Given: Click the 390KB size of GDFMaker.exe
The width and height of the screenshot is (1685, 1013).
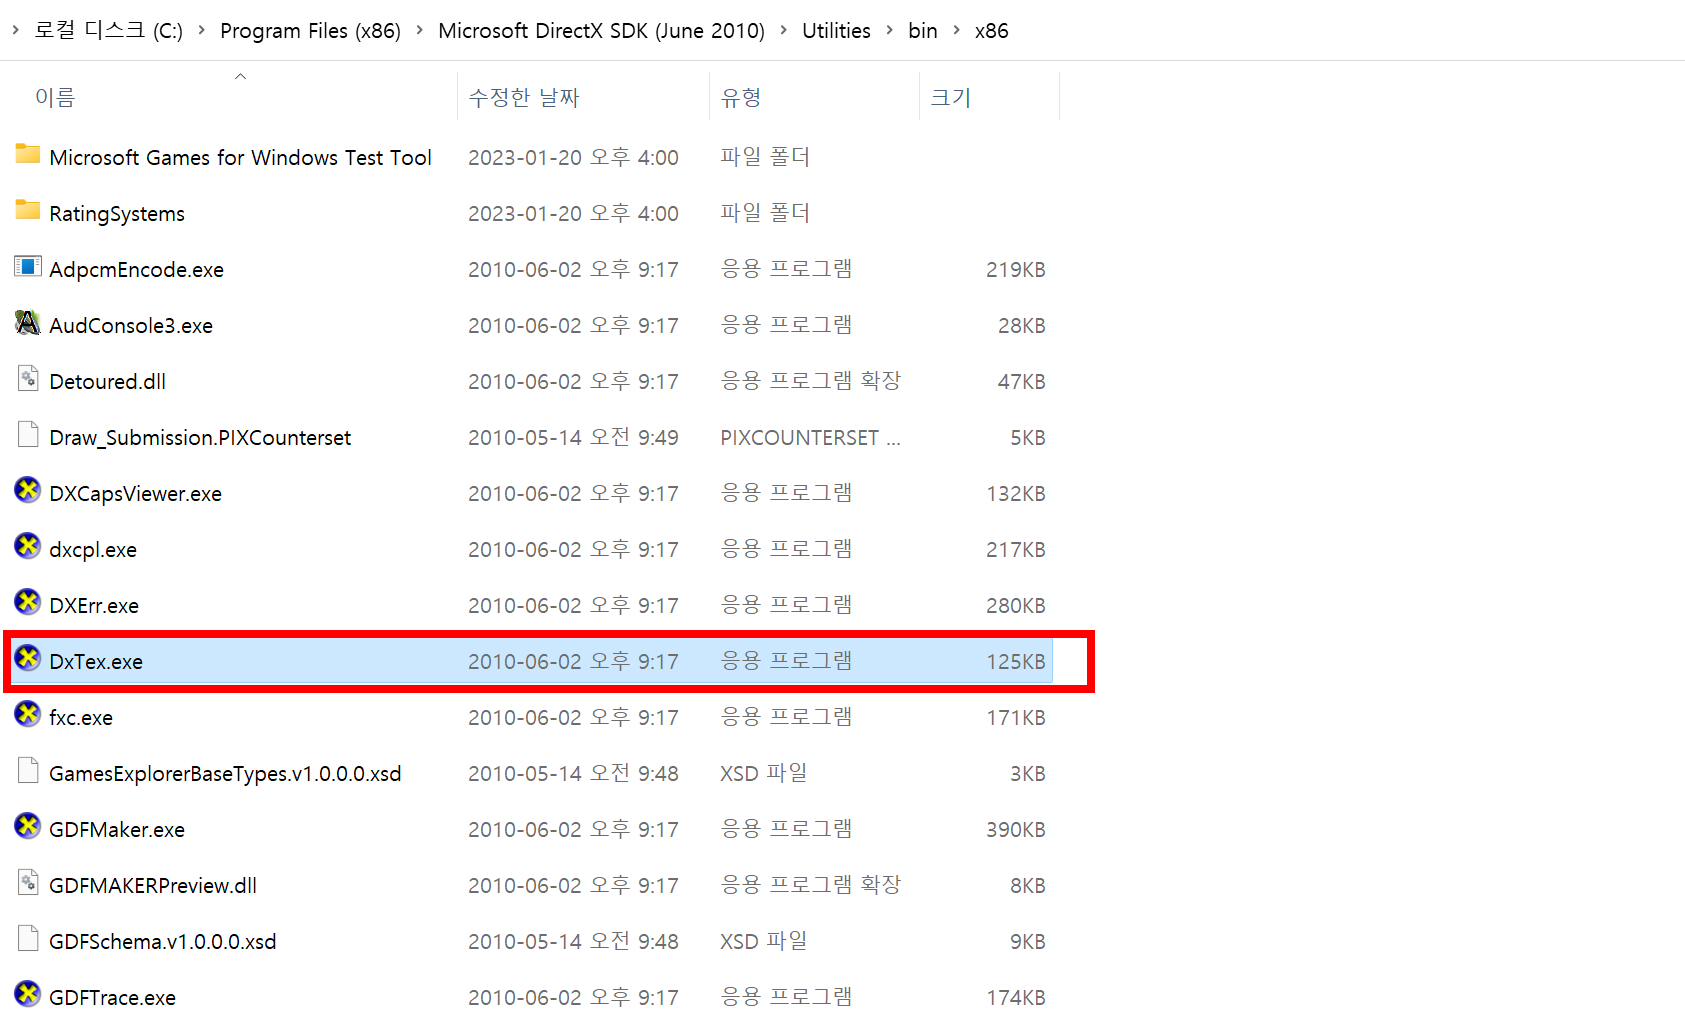Looking at the screenshot, I should pos(1016,829).
